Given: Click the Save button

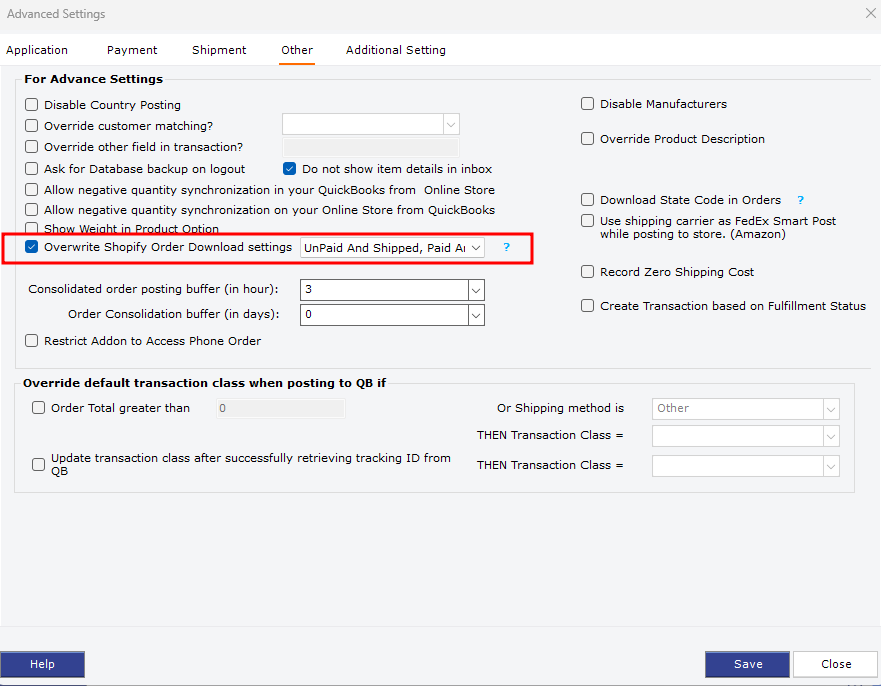Looking at the screenshot, I should point(747,664).
